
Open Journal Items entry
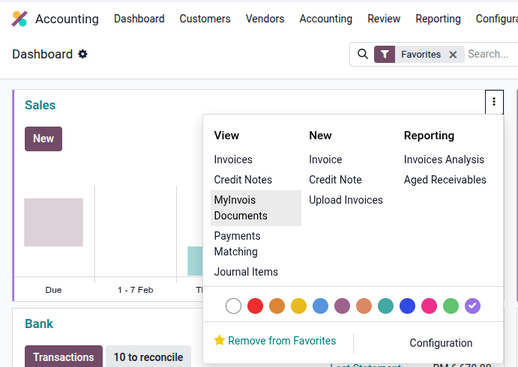[246, 272]
